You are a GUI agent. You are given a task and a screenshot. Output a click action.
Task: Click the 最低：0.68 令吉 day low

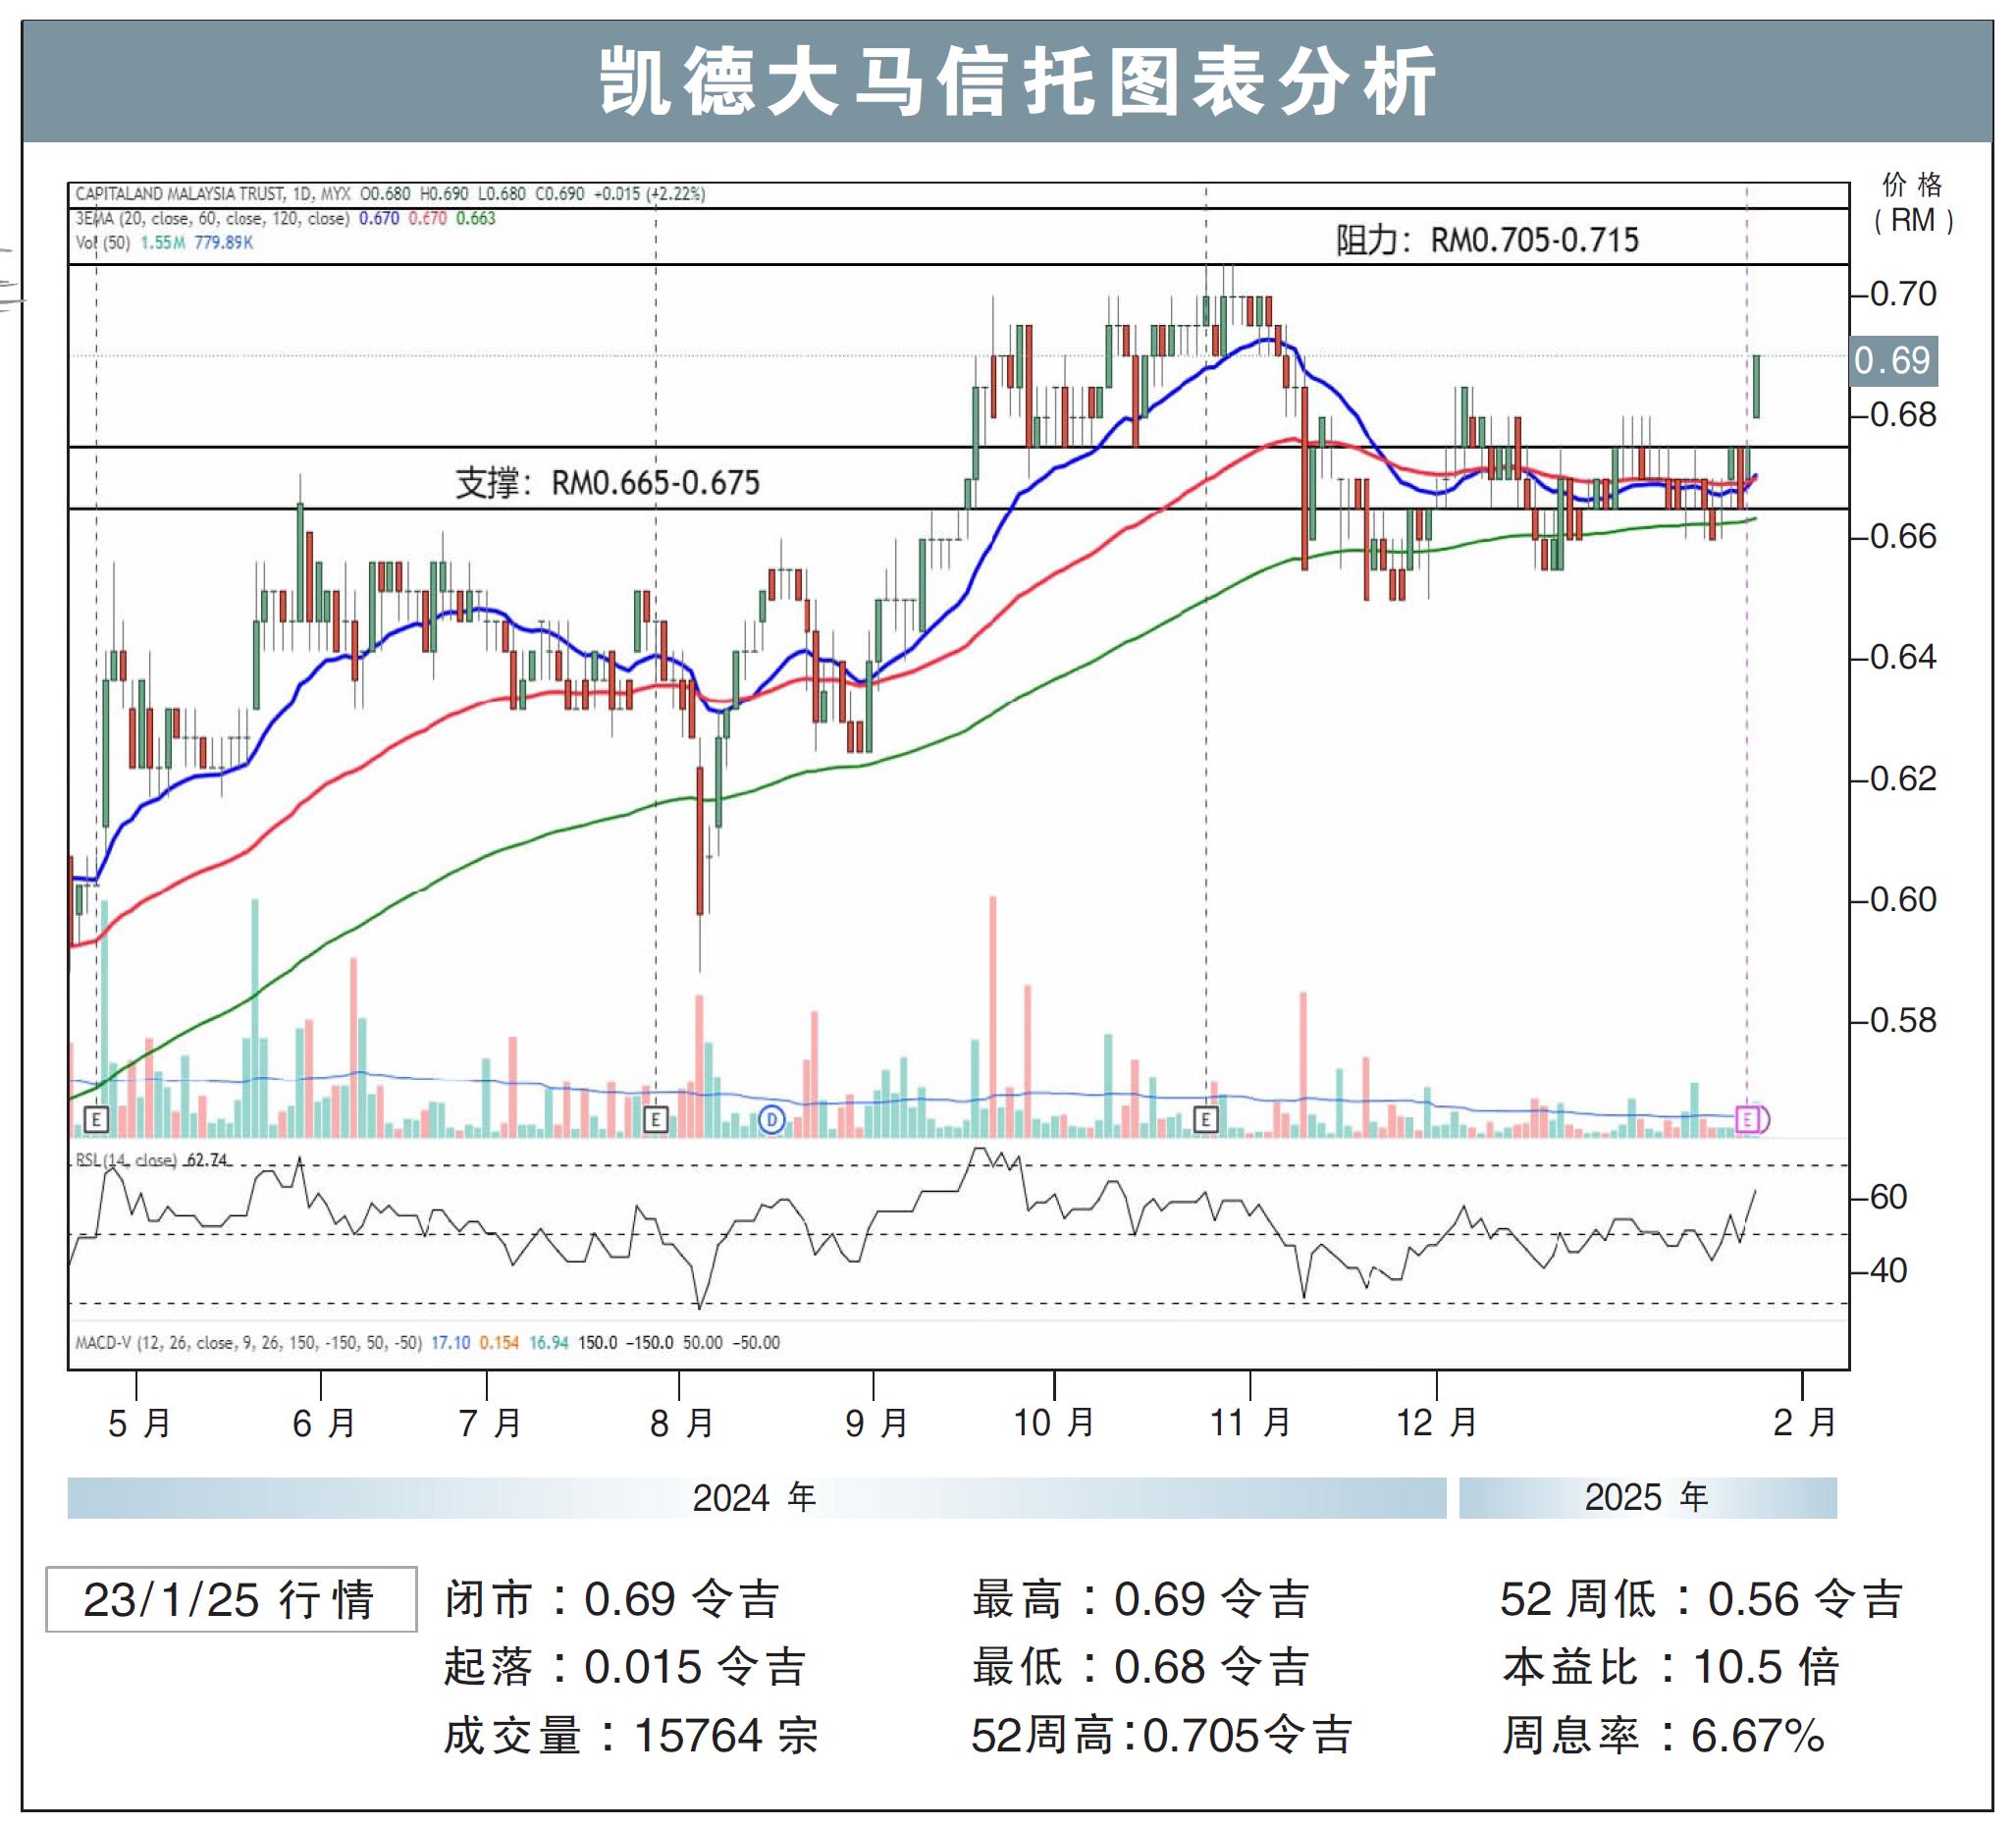point(1141,1667)
